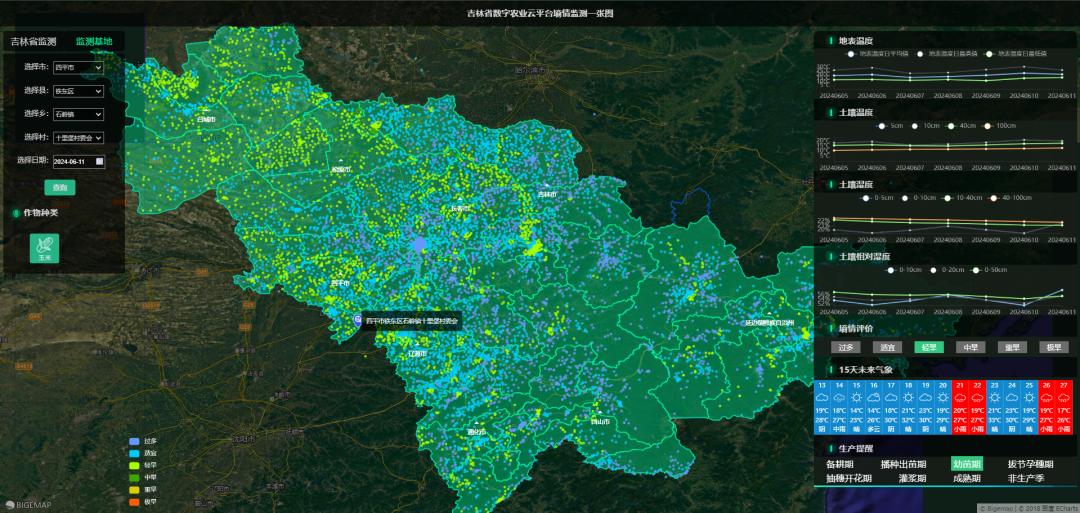Viewport: 1080px width, 513px height.
Task: Toggle the 5cm soil temperature legend
Action: click(x=890, y=126)
